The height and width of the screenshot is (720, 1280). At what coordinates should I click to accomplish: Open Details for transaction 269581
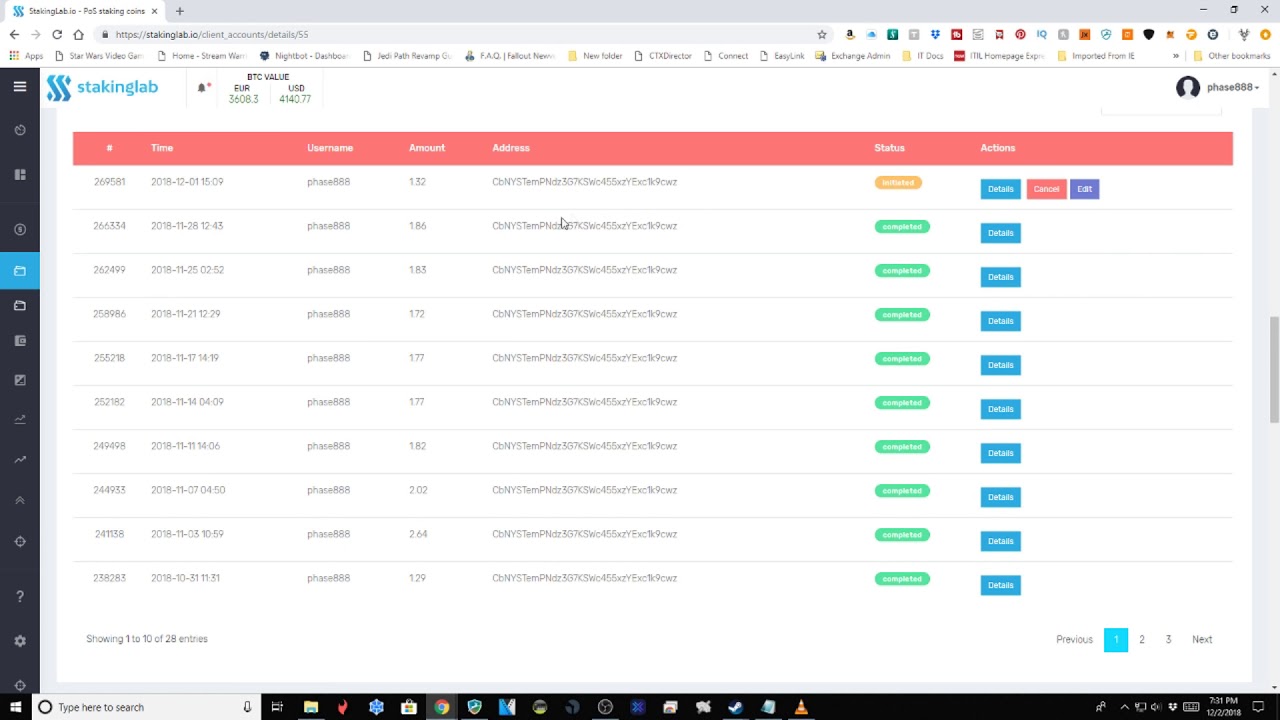tap(1000, 189)
